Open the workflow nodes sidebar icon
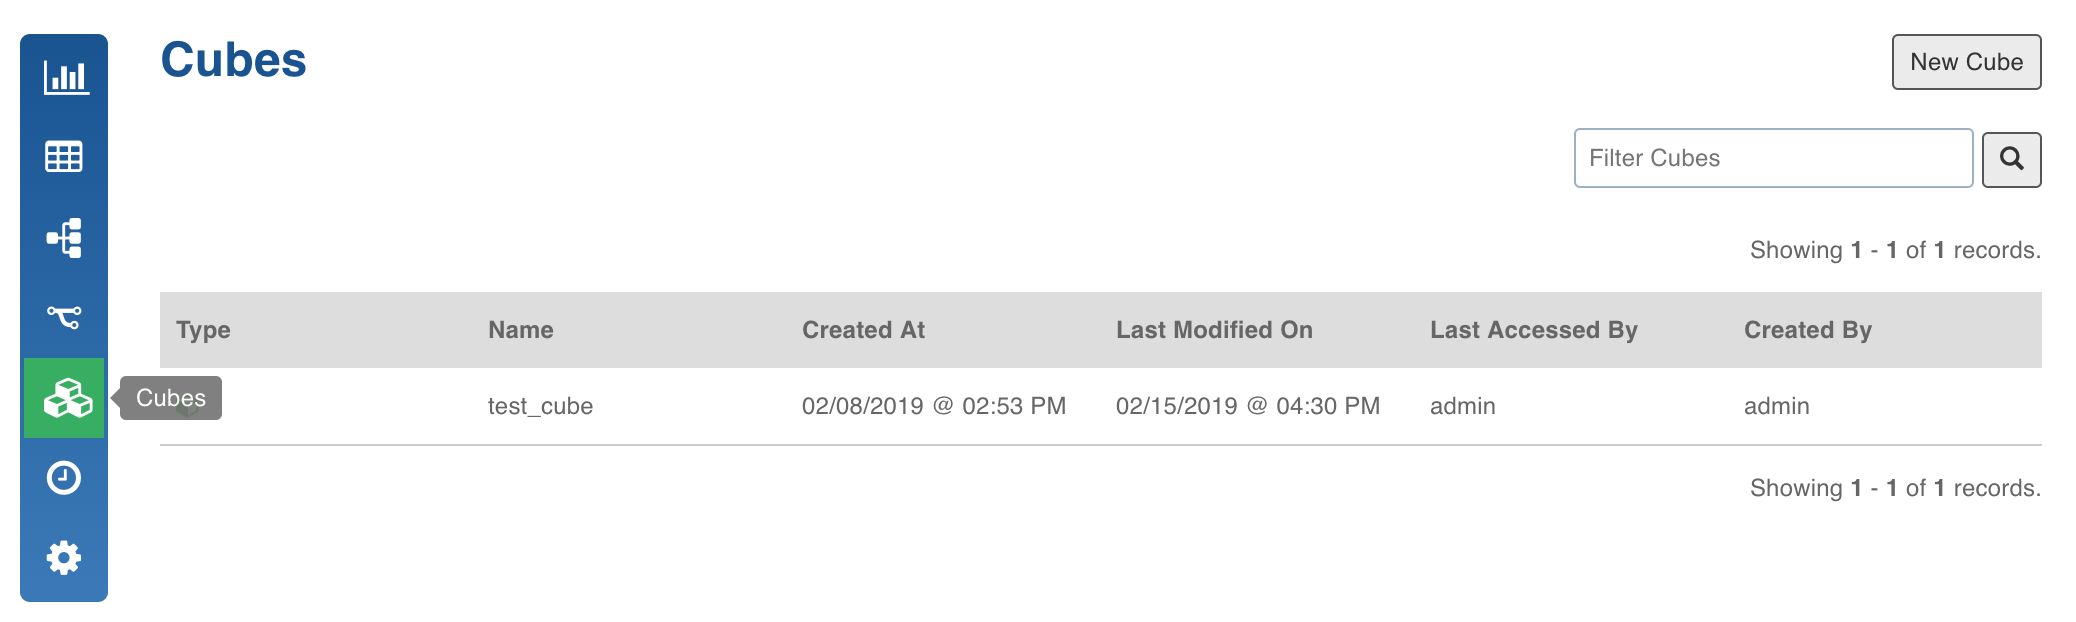Viewport: 2076px width, 622px height. coord(64,317)
